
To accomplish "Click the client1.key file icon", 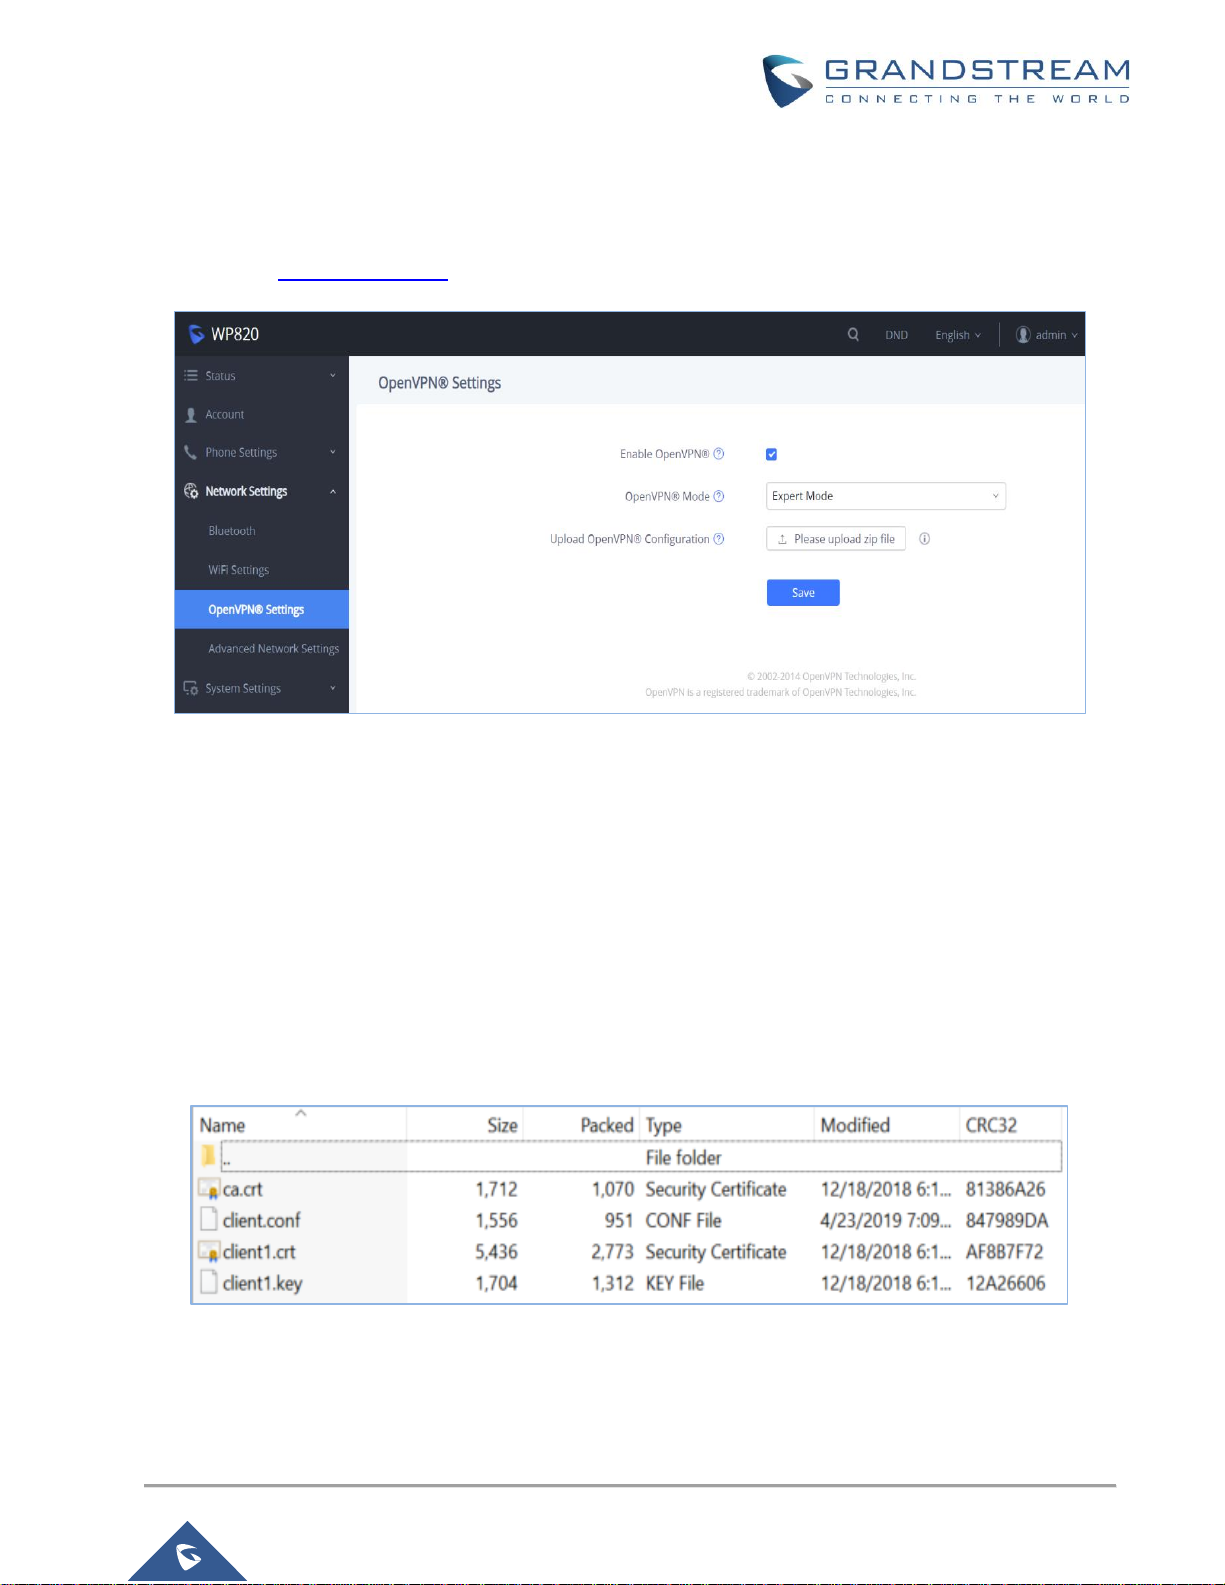I will 209,1283.
